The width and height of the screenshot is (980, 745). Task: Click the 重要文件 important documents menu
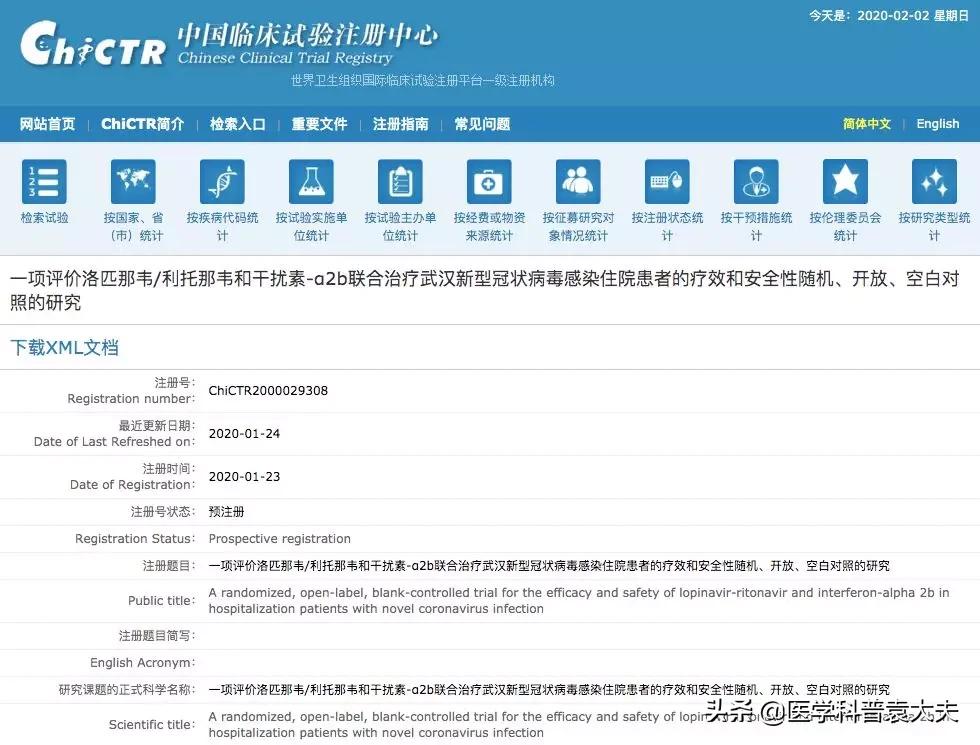coord(318,124)
